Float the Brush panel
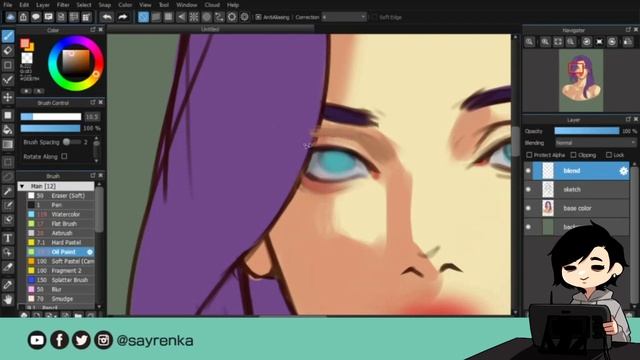 93,176
